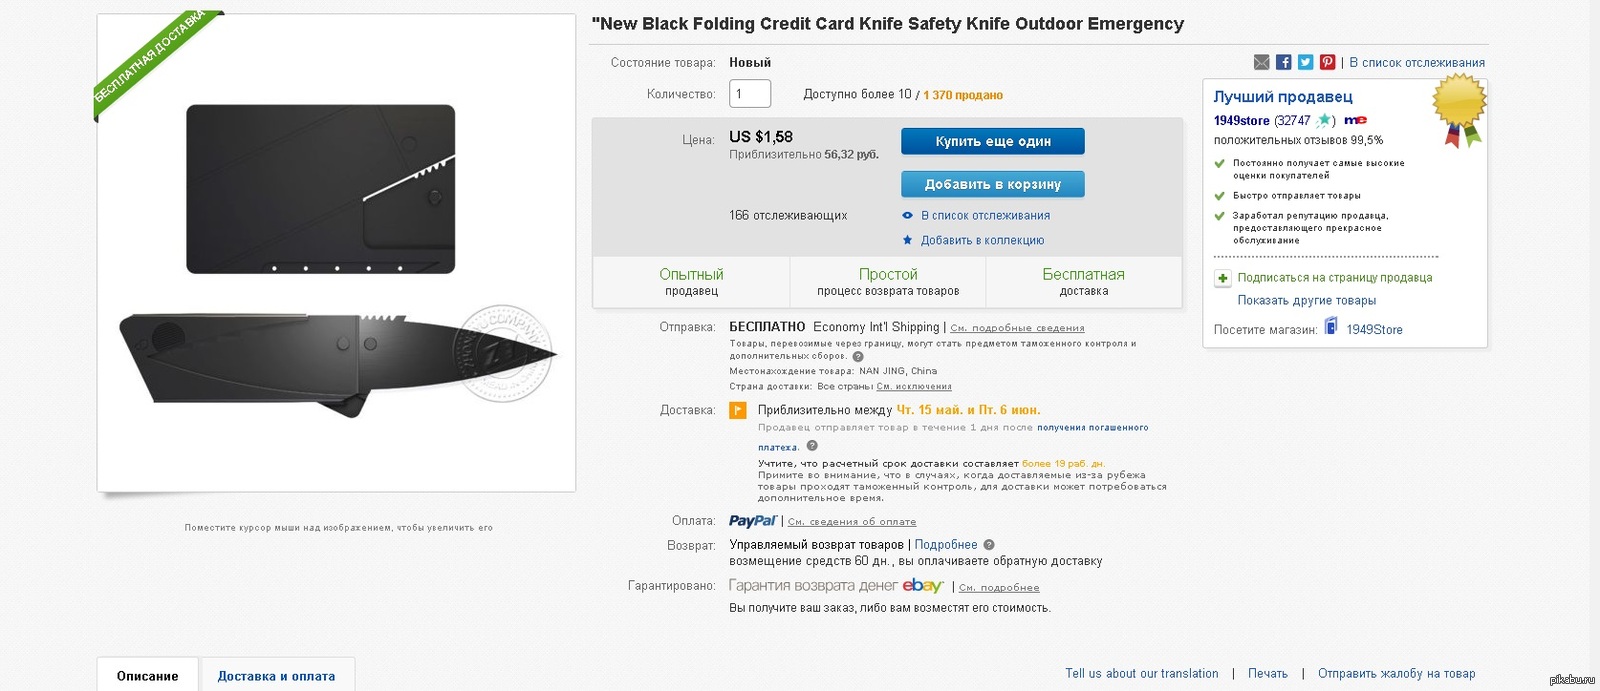Image resolution: width=1600 pixels, height=691 pixels.
Task: Share the listing via email envelope icon
Action: pos(1262,62)
